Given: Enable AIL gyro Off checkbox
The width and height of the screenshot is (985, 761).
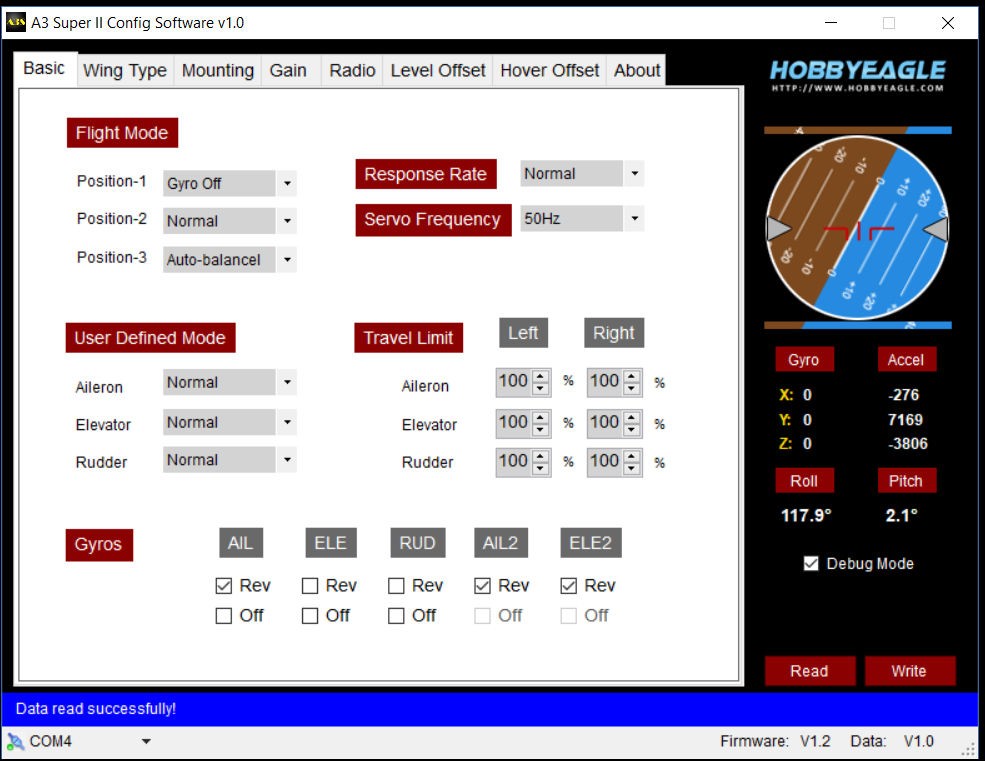Looking at the screenshot, I should tap(224, 616).
